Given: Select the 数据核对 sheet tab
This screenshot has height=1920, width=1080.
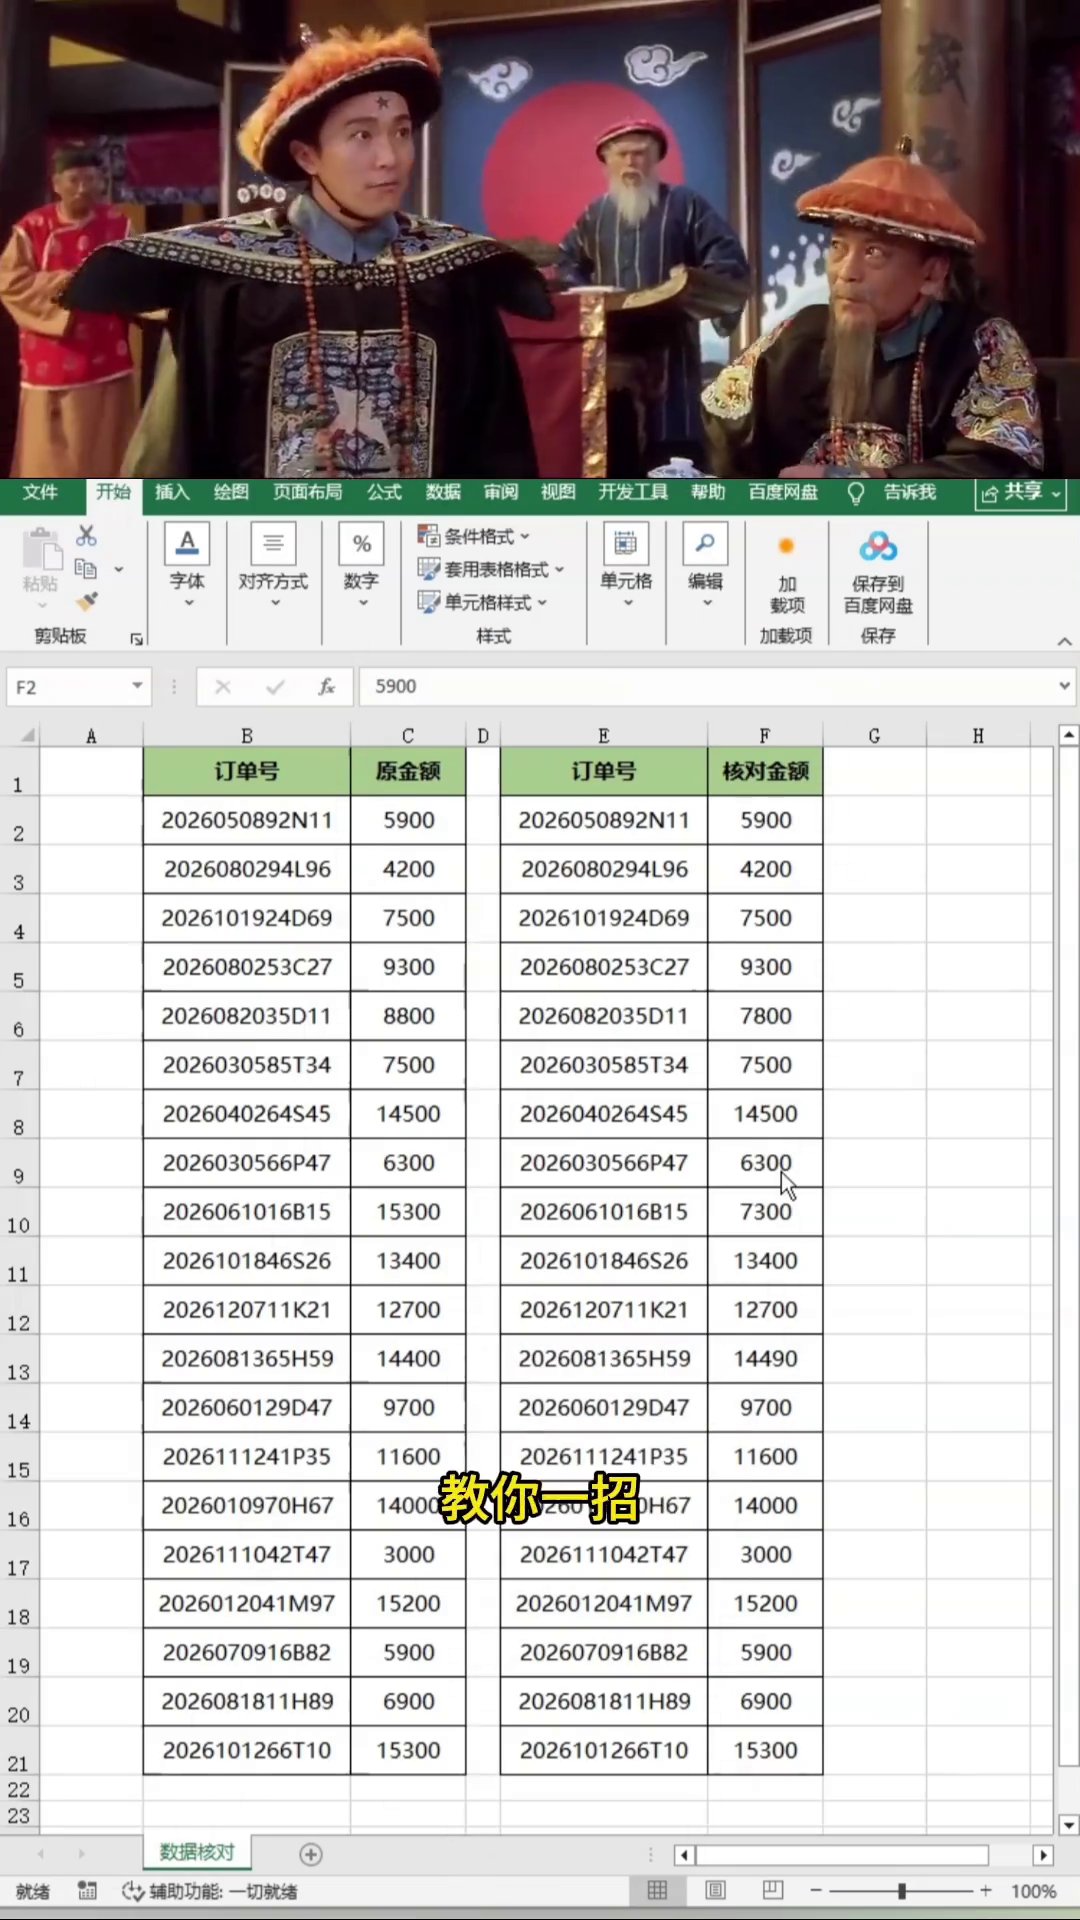Looking at the screenshot, I should 197,1852.
